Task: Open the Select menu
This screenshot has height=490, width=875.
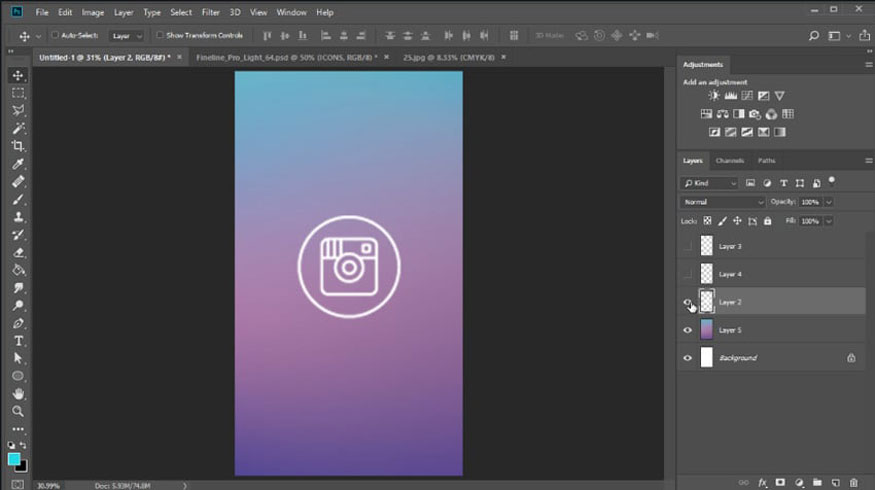Action: point(181,12)
